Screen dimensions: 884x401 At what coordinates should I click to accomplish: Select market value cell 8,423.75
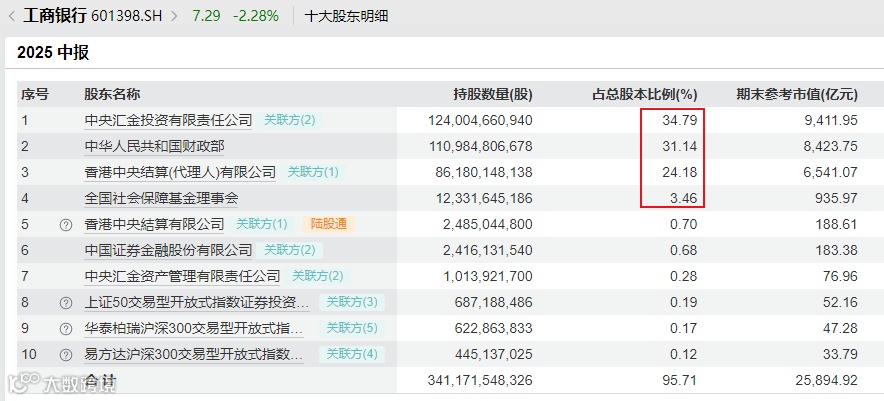pyautogui.click(x=832, y=147)
